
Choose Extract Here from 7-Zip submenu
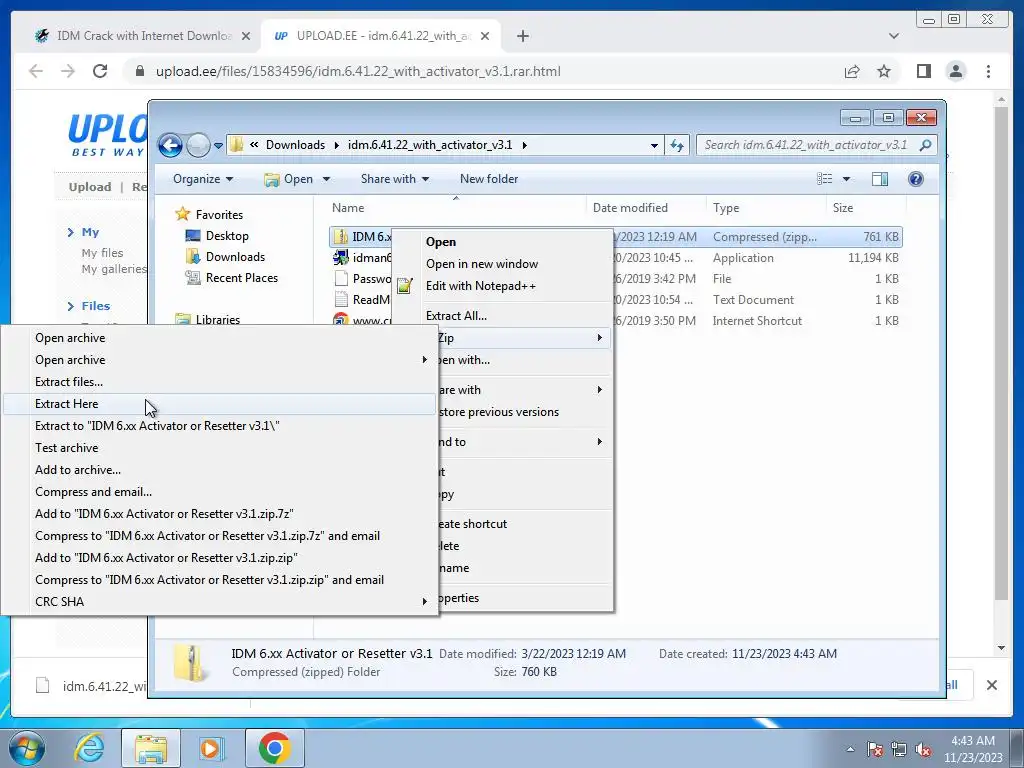(219, 404)
